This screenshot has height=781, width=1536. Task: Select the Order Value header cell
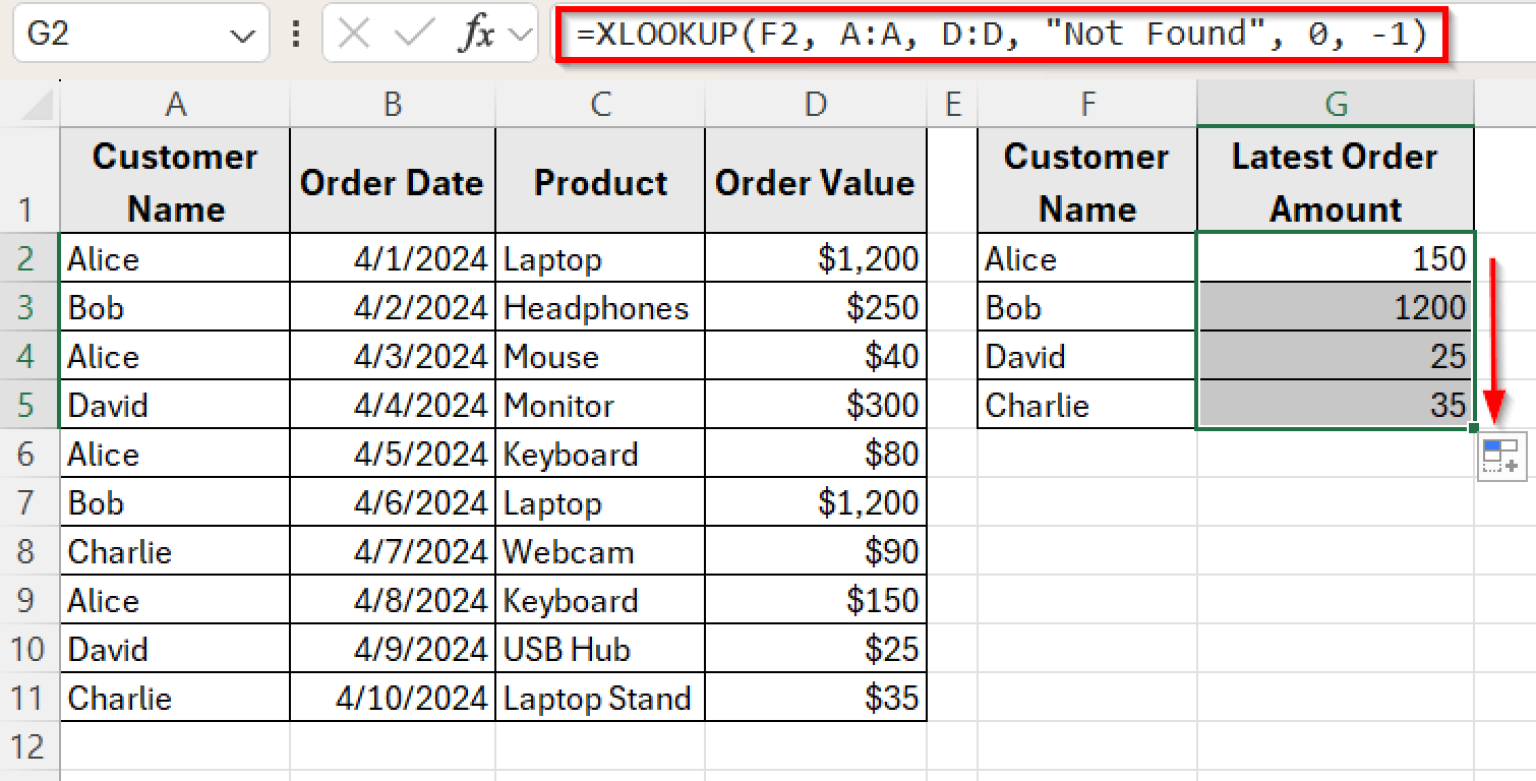(815, 181)
